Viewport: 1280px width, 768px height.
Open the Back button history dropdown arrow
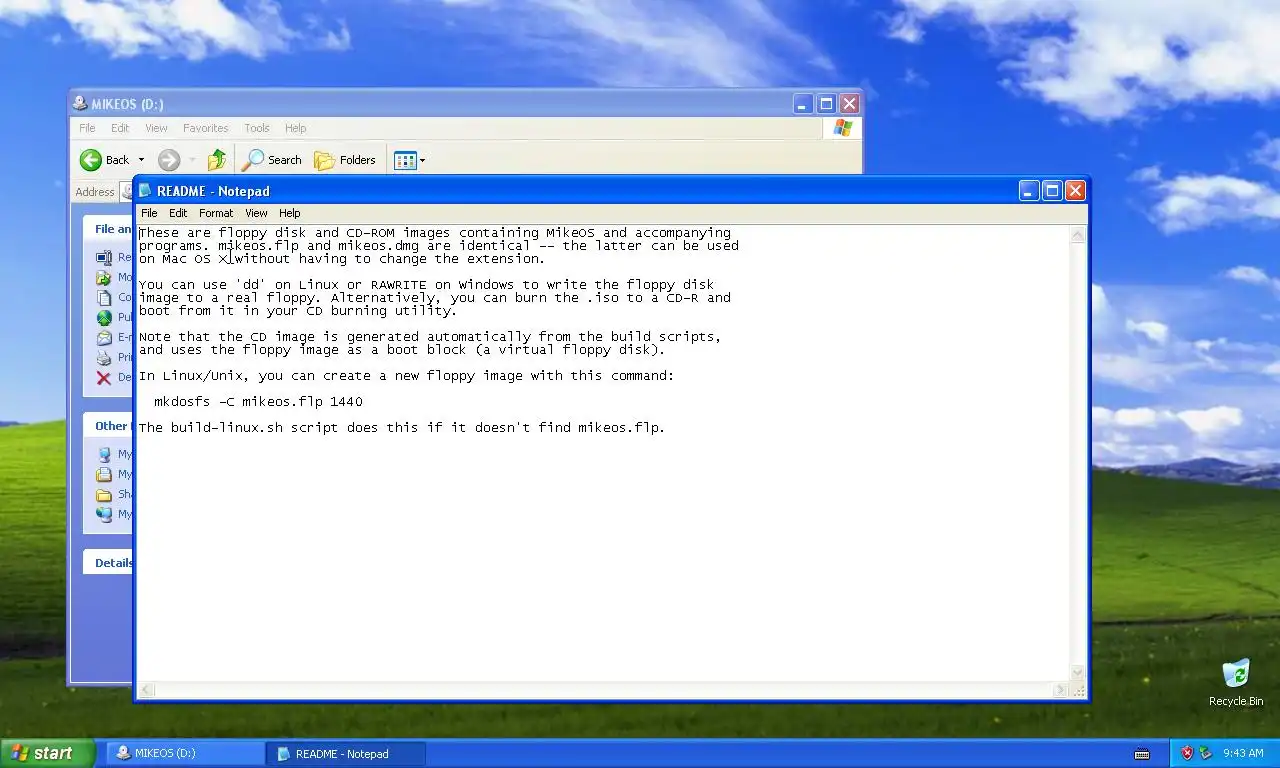point(141,160)
